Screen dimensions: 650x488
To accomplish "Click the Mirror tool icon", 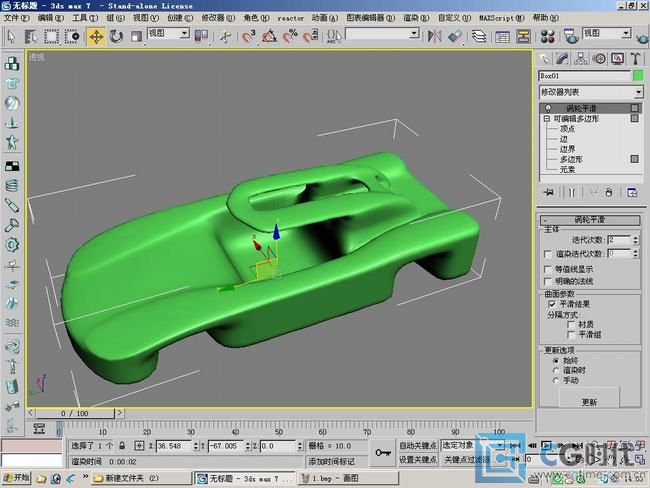I will pyautogui.click(x=434, y=36).
